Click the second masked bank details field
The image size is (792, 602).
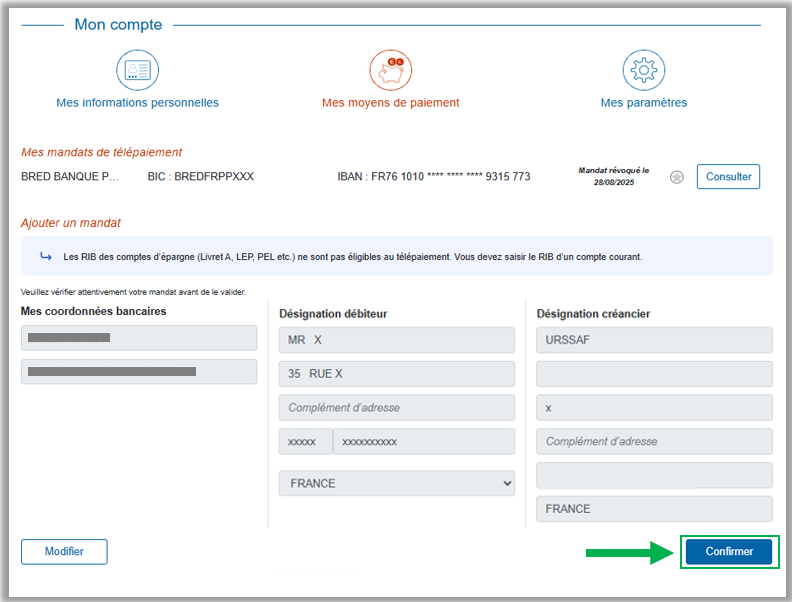tap(139, 372)
